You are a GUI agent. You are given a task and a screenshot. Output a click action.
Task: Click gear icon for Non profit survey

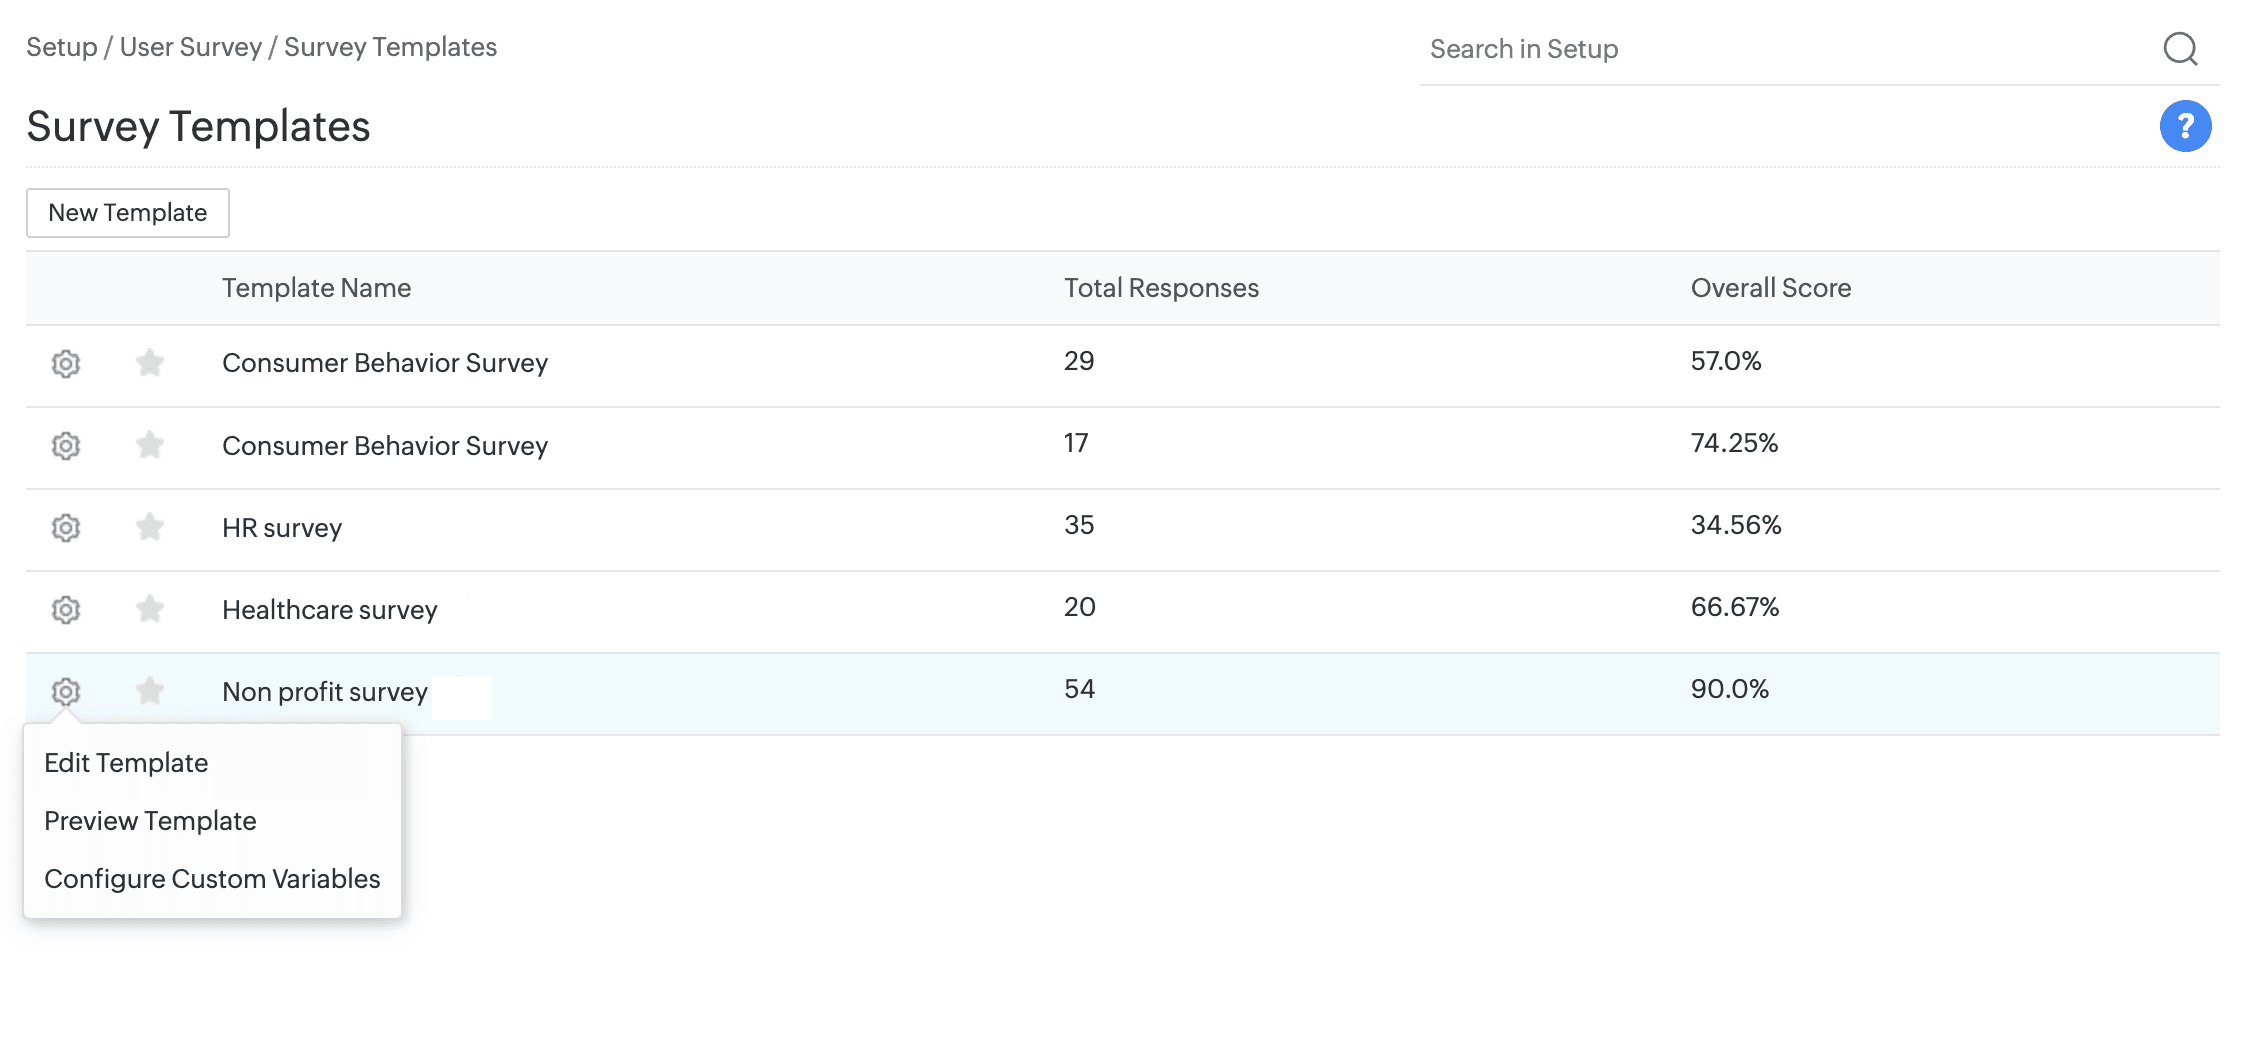pos(66,691)
